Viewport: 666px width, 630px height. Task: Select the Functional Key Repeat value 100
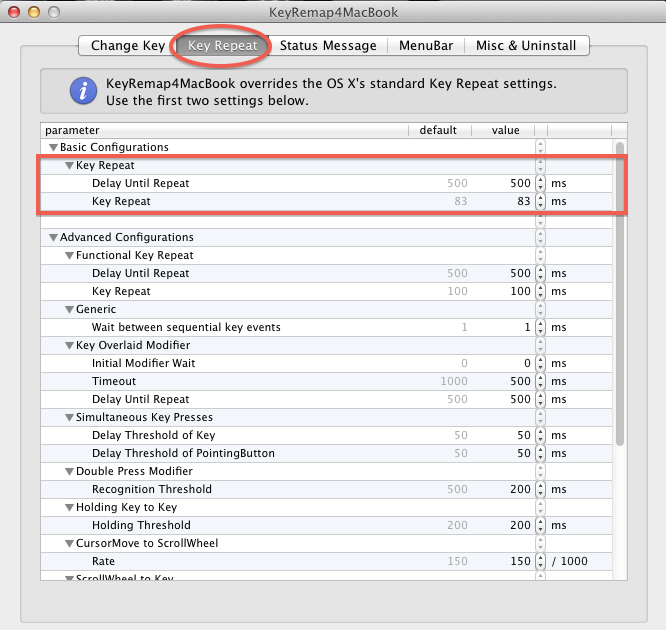520,291
